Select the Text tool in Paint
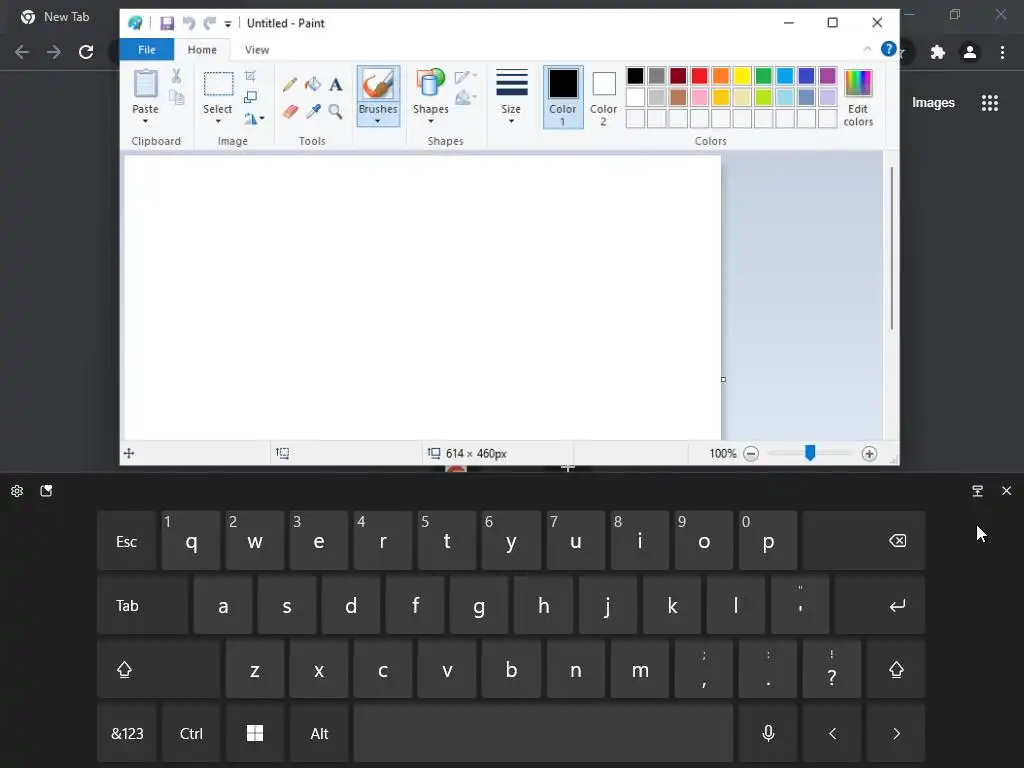Screen dimensions: 1024x768 tap(336, 84)
